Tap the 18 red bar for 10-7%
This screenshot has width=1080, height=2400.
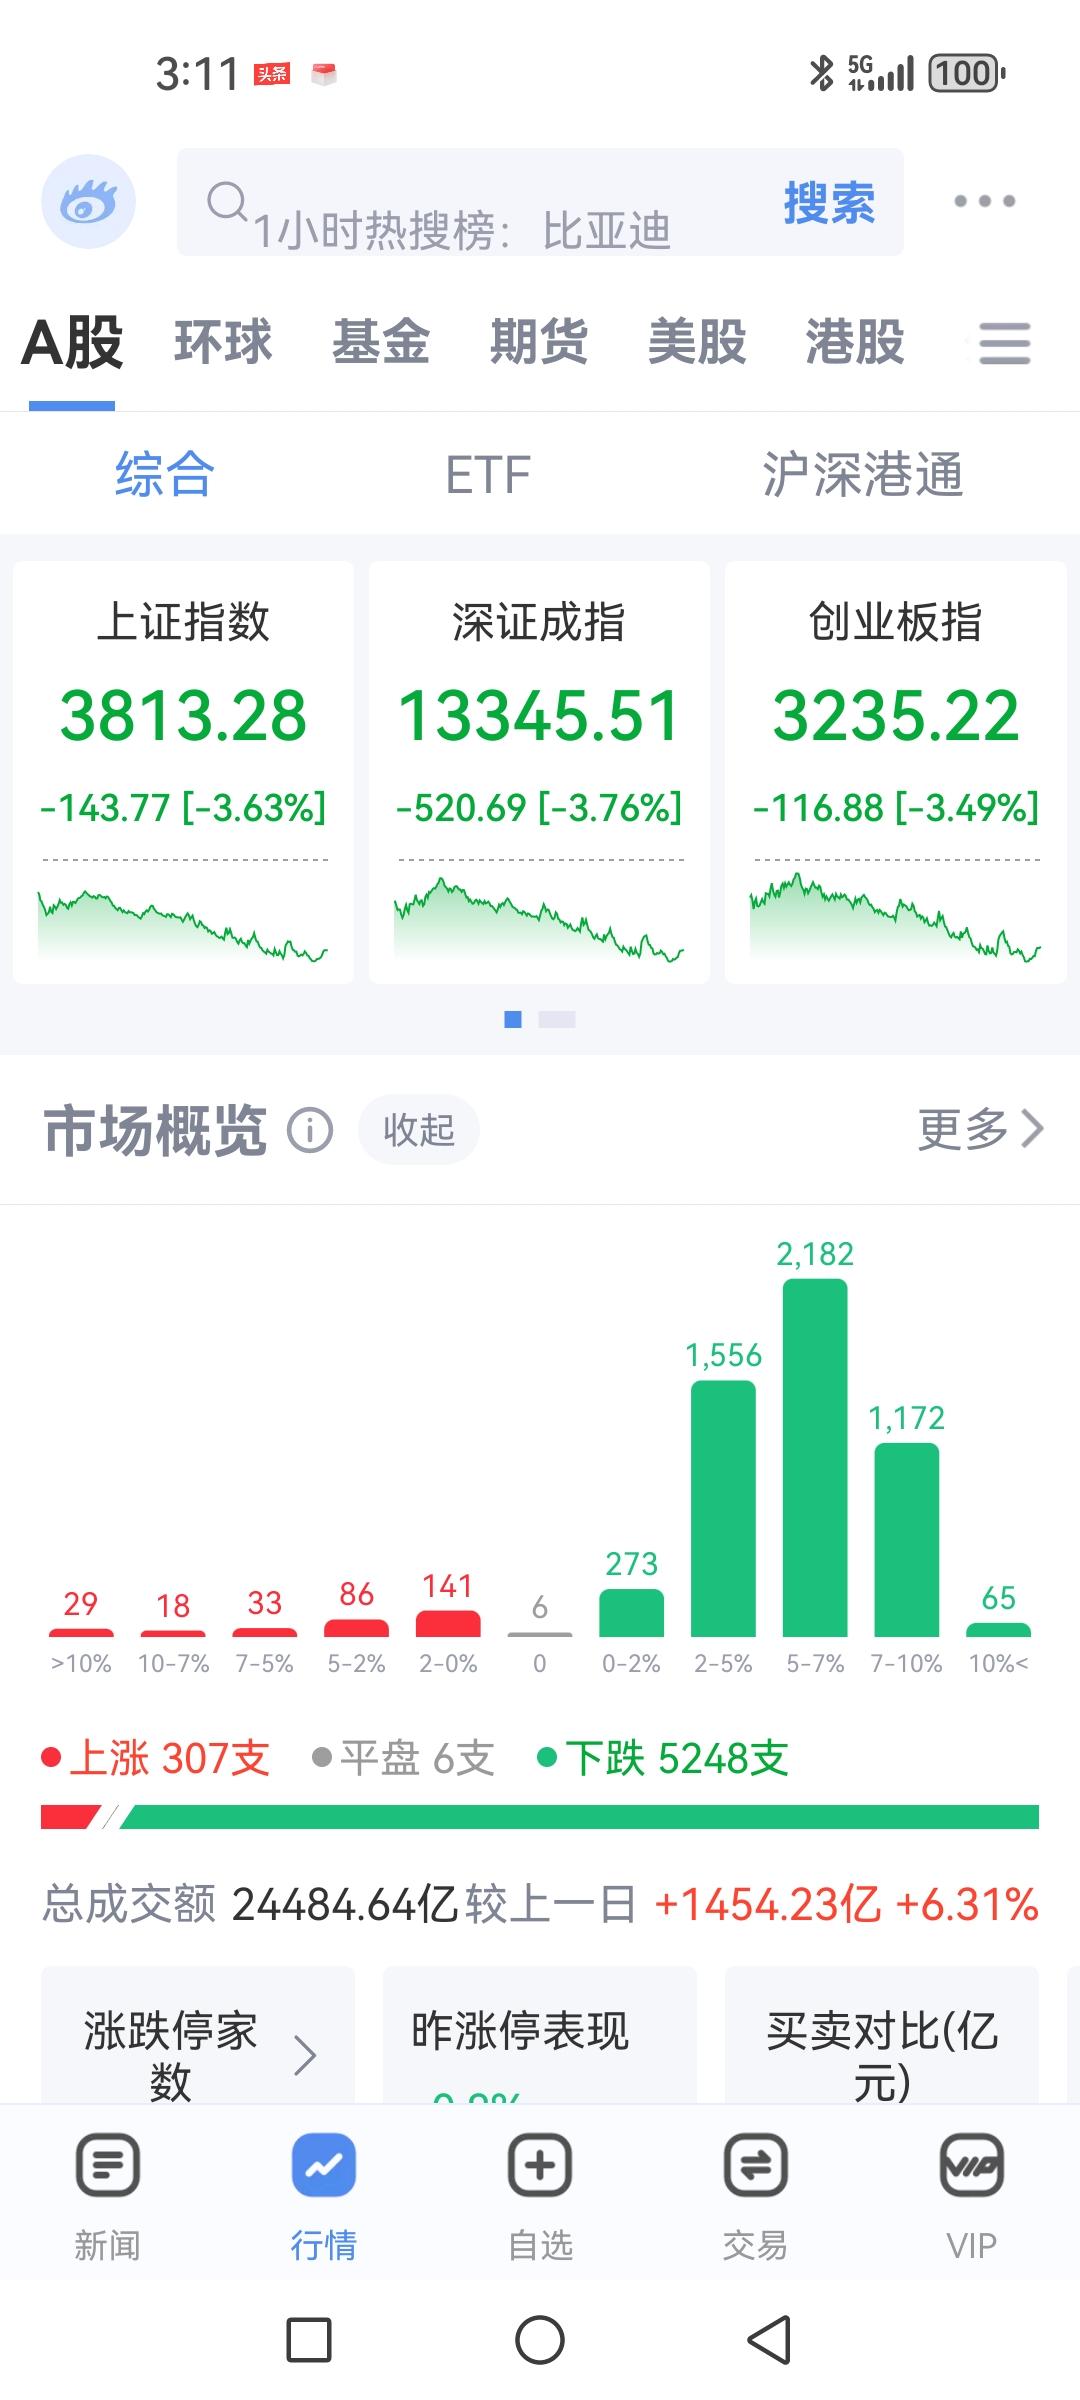[x=173, y=1634]
